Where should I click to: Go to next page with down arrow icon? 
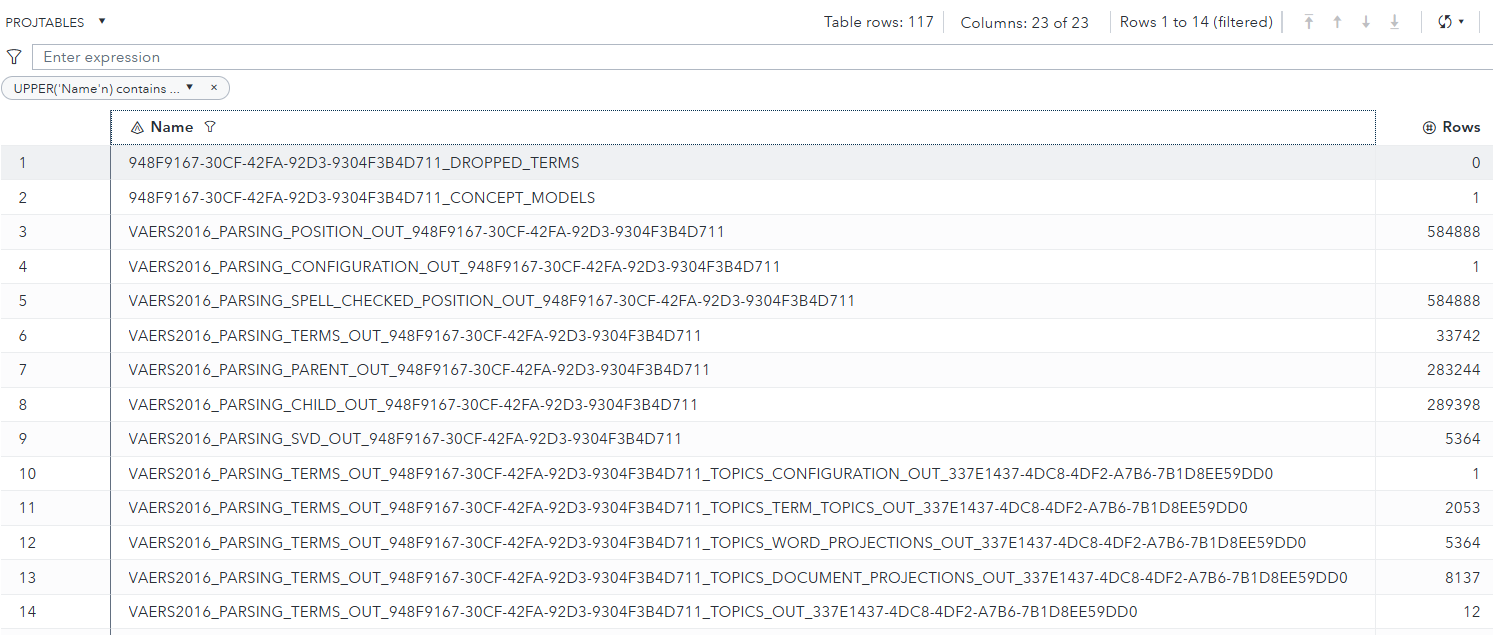coord(1365,21)
